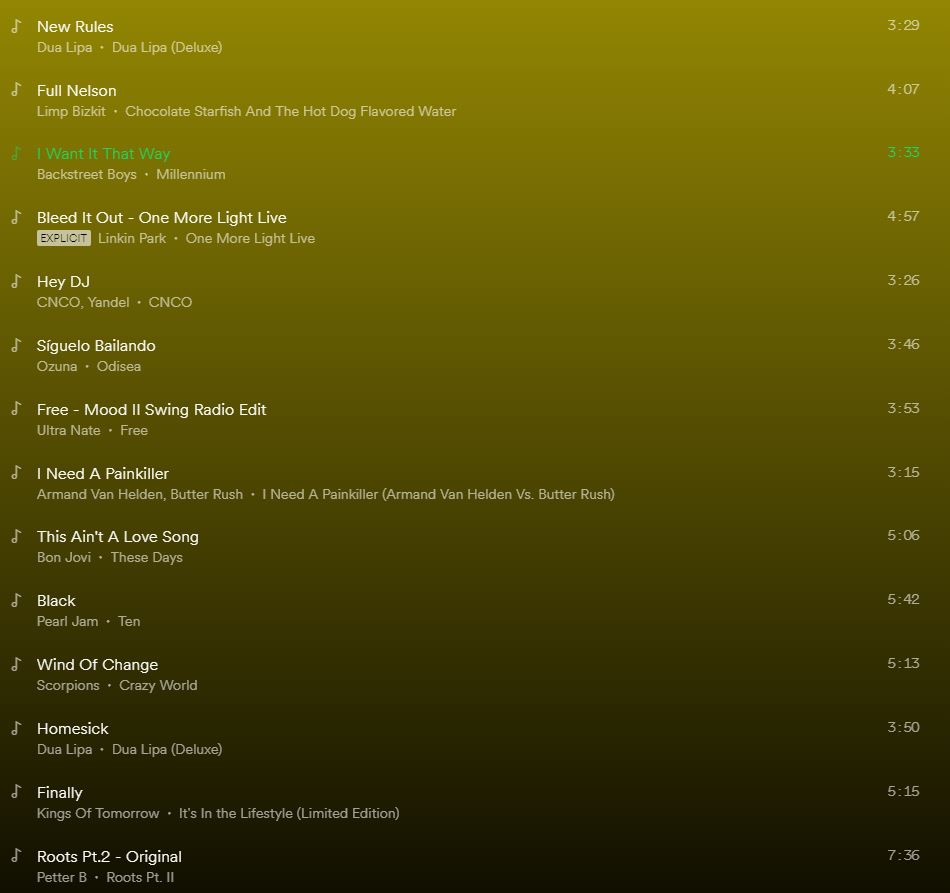The height and width of the screenshot is (893, 950).
Task: Click the note icon for Roots Pt.2 - Original
Action: [x=16, y=855]
